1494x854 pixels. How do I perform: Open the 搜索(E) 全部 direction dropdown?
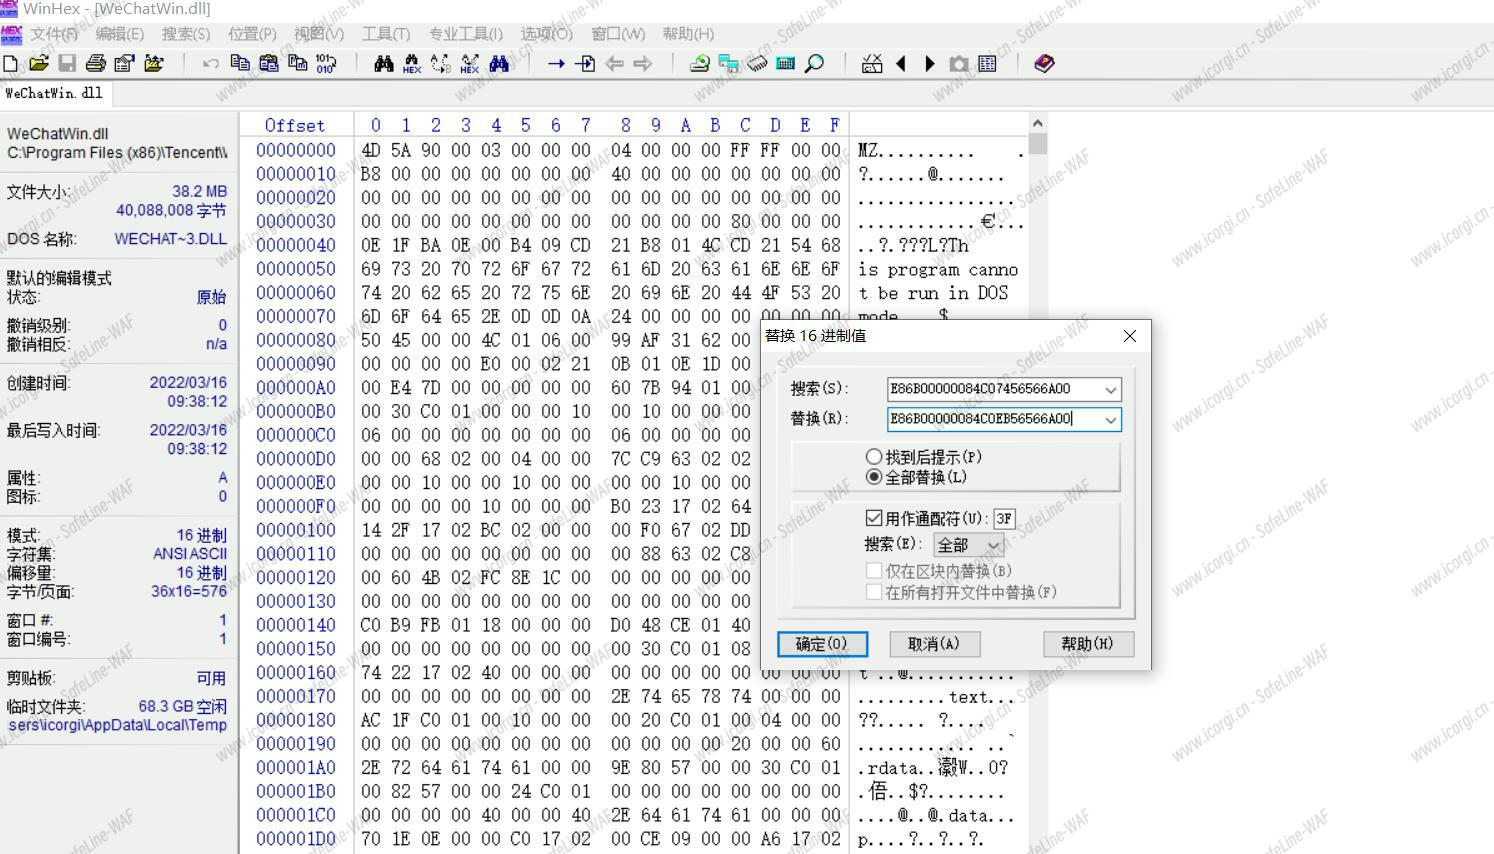[x=968, y=545]
